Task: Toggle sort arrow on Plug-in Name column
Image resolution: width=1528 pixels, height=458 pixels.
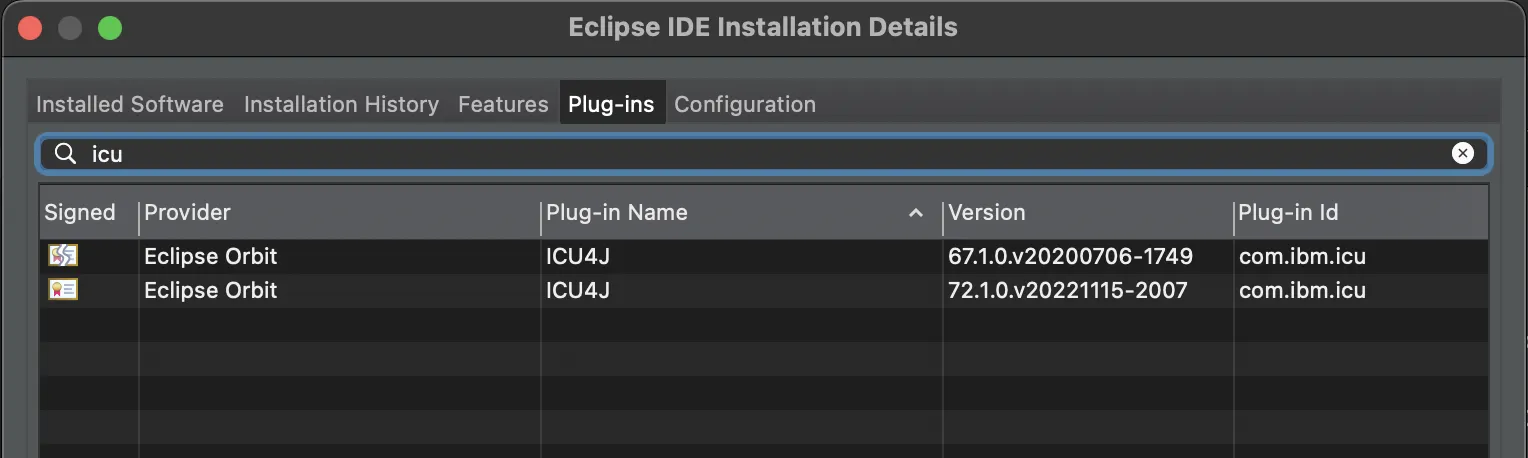Action: pos(915,213)
